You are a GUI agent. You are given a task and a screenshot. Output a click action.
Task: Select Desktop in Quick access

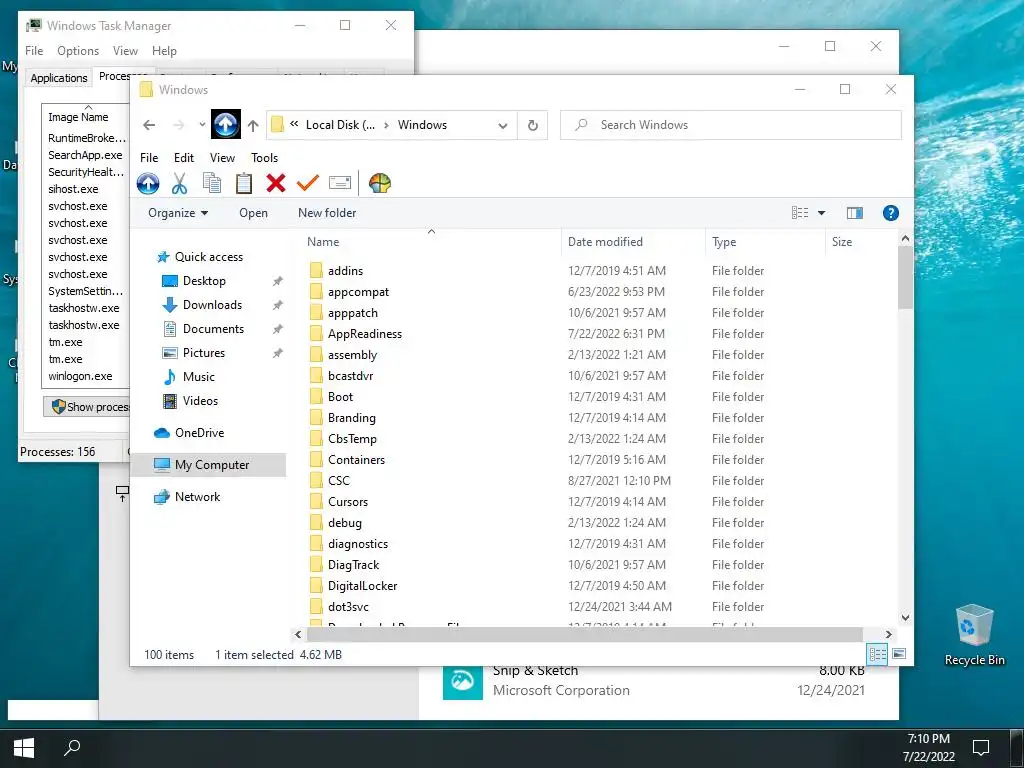click(x=204, y=281)
